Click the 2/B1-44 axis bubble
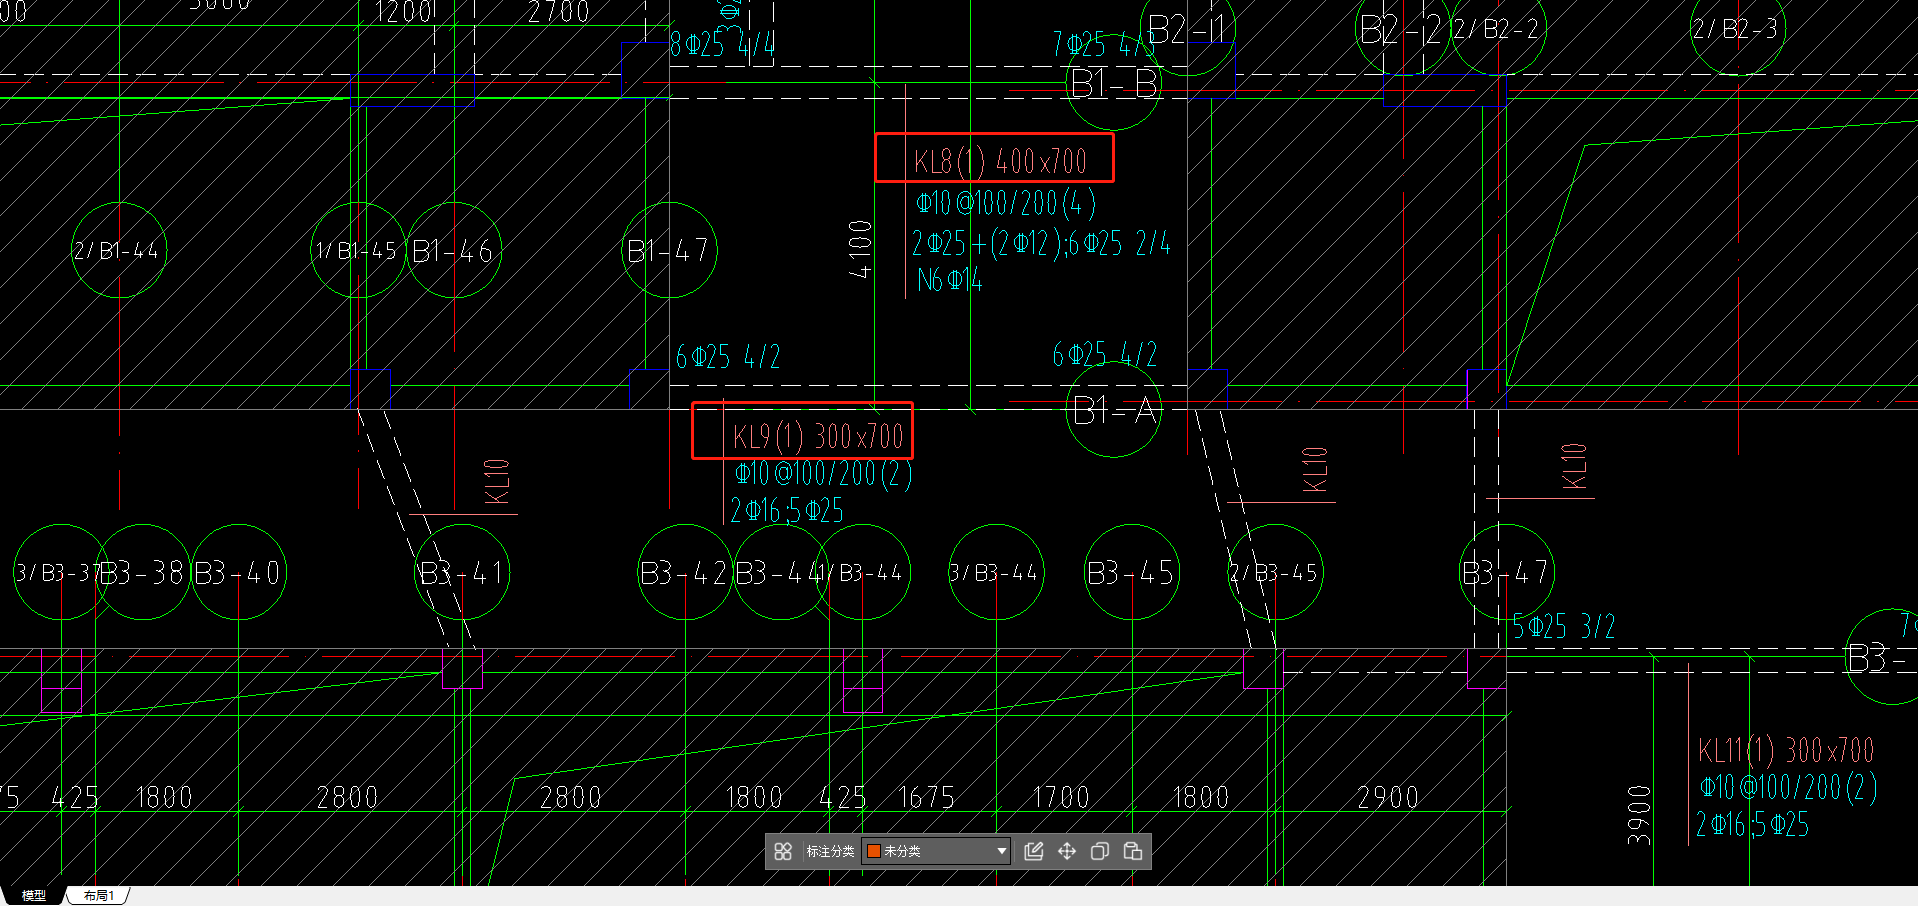The image size is (1918, 906). tap(118, 250)
